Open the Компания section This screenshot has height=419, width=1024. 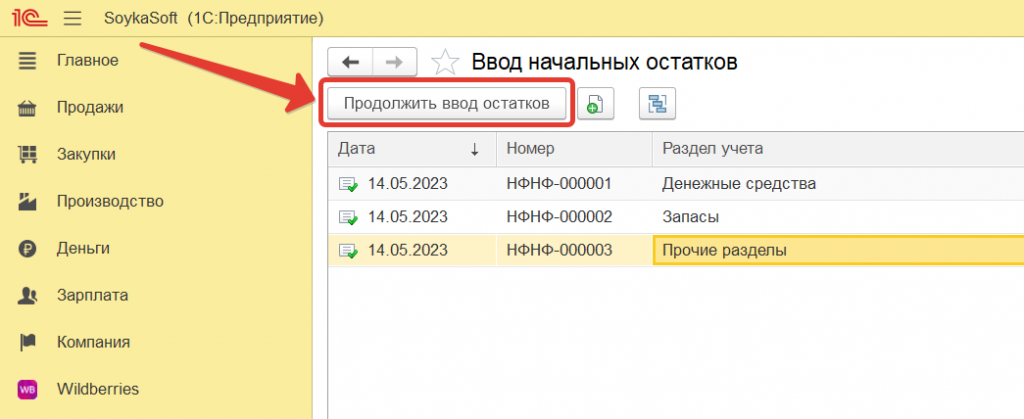pyautogui.click(x=93, y=342)
